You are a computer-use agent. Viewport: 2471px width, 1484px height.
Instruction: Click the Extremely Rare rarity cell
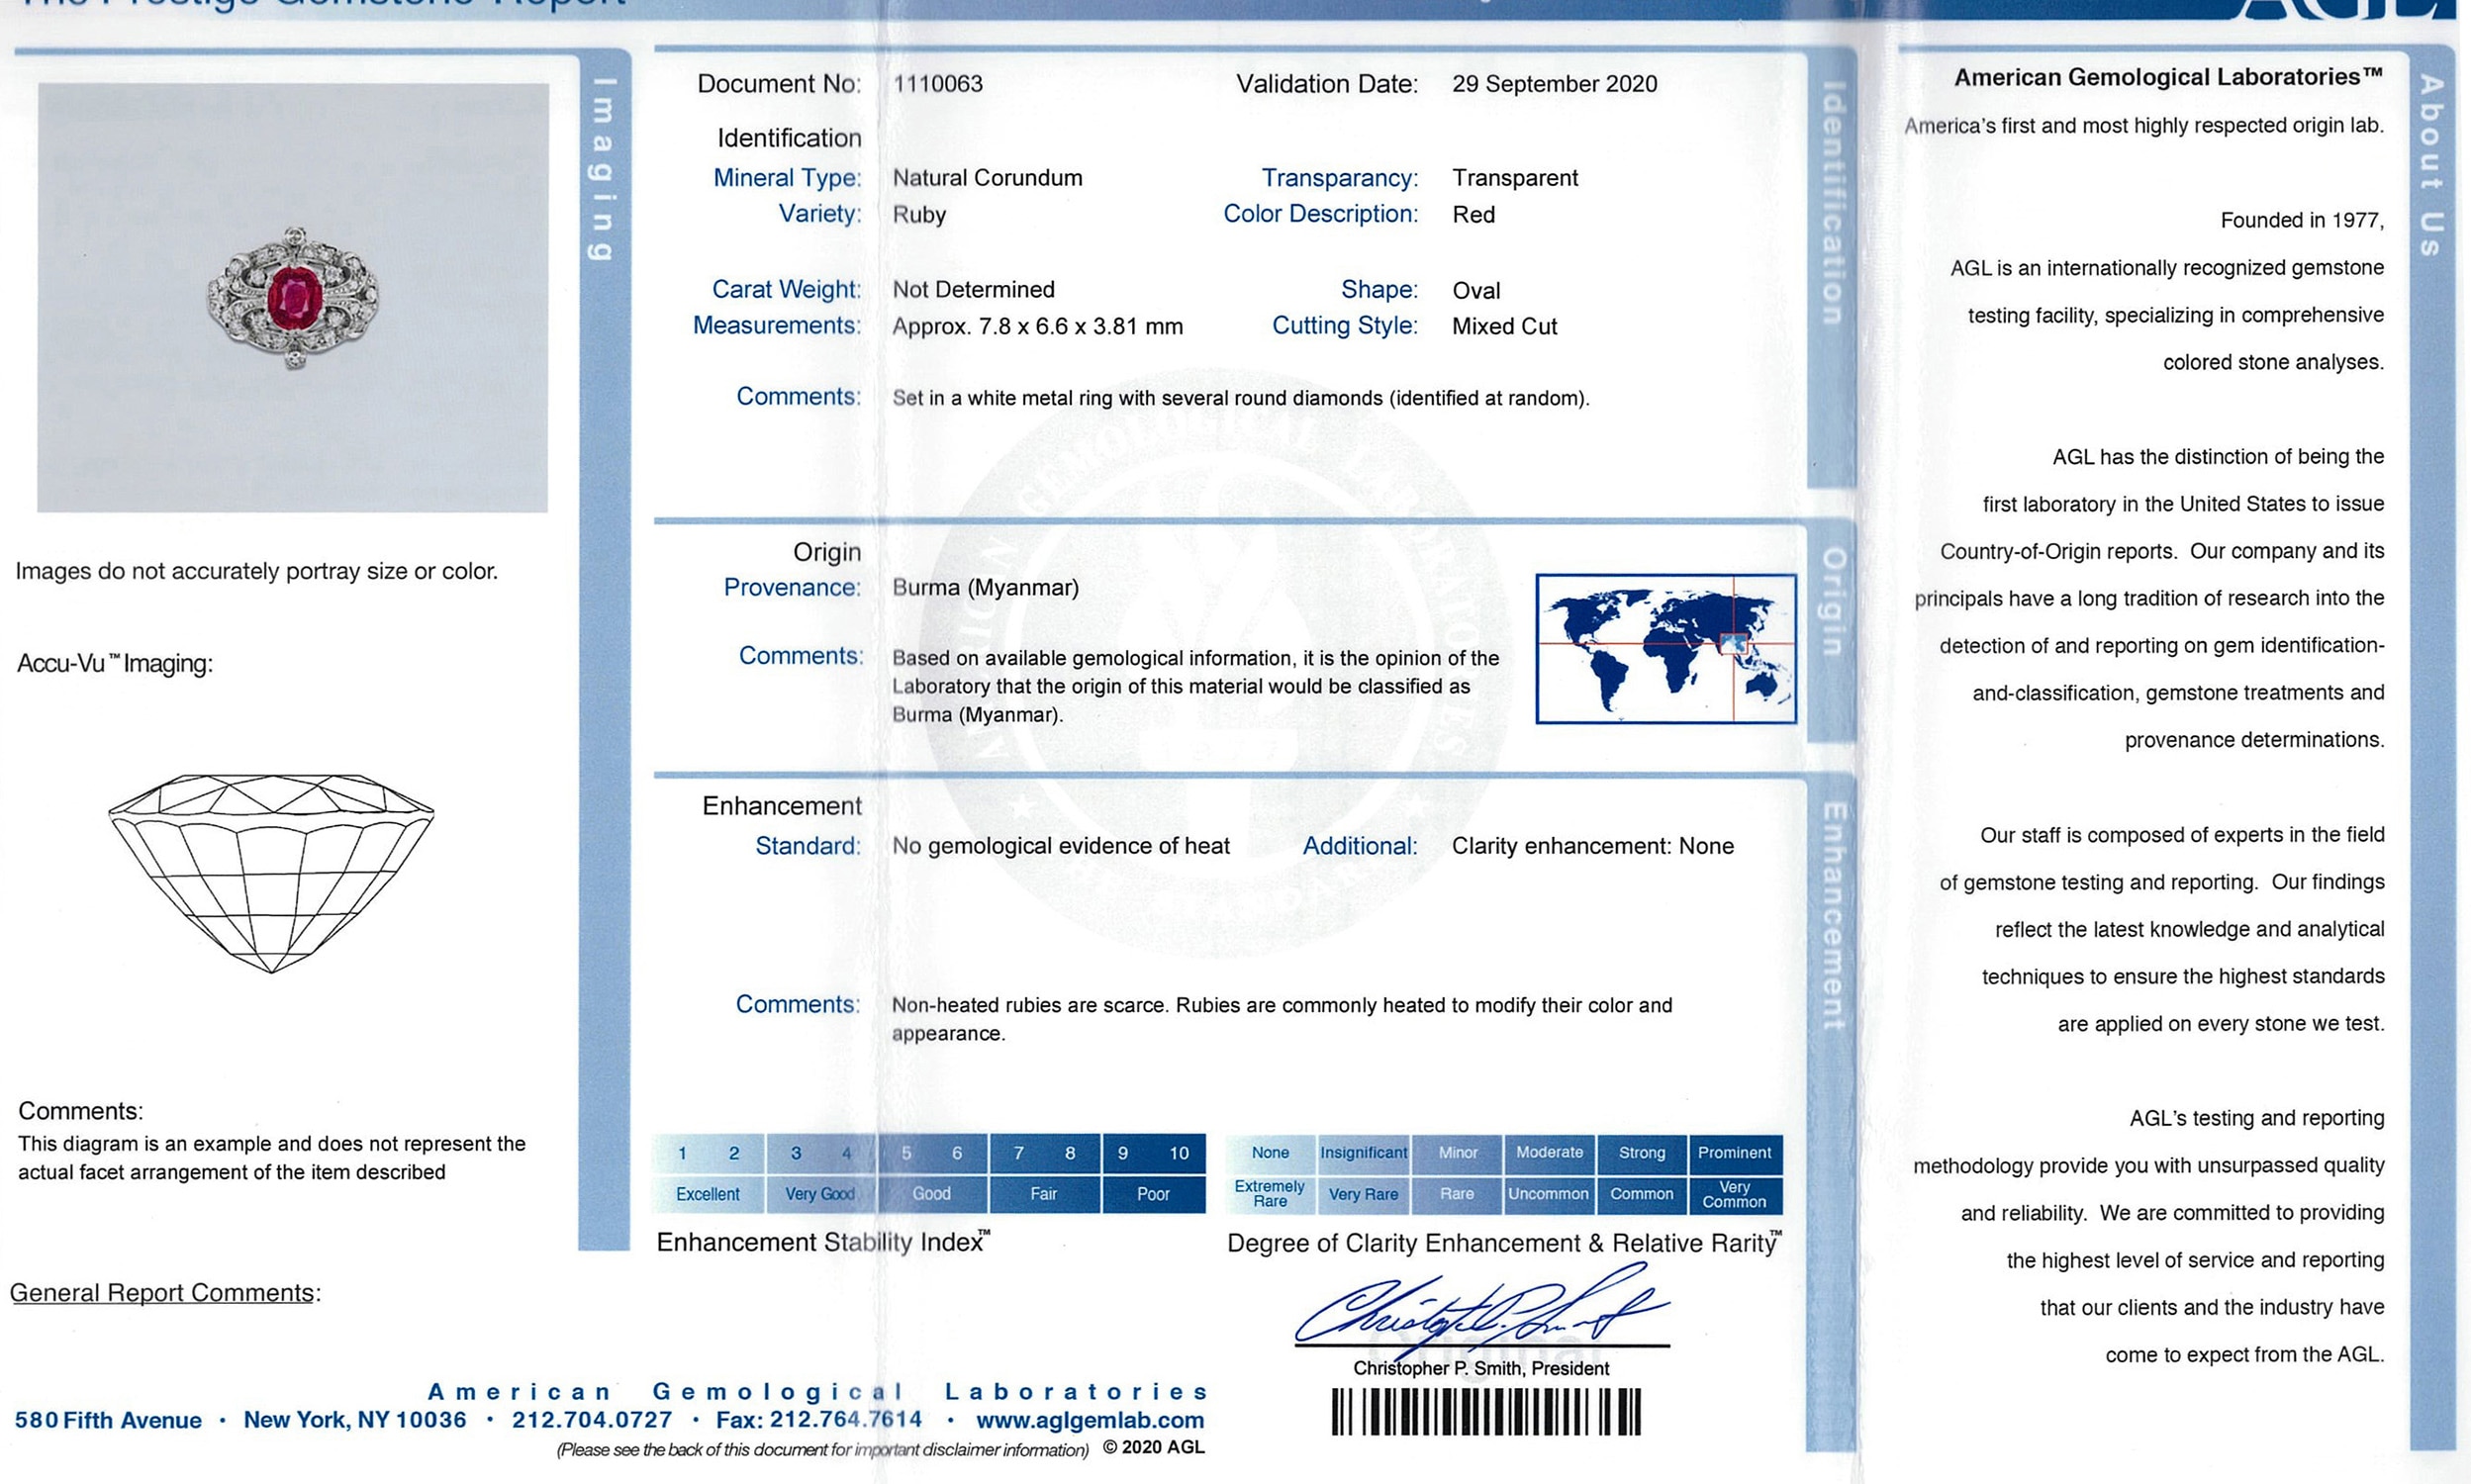click(x=1270, y=1194)
